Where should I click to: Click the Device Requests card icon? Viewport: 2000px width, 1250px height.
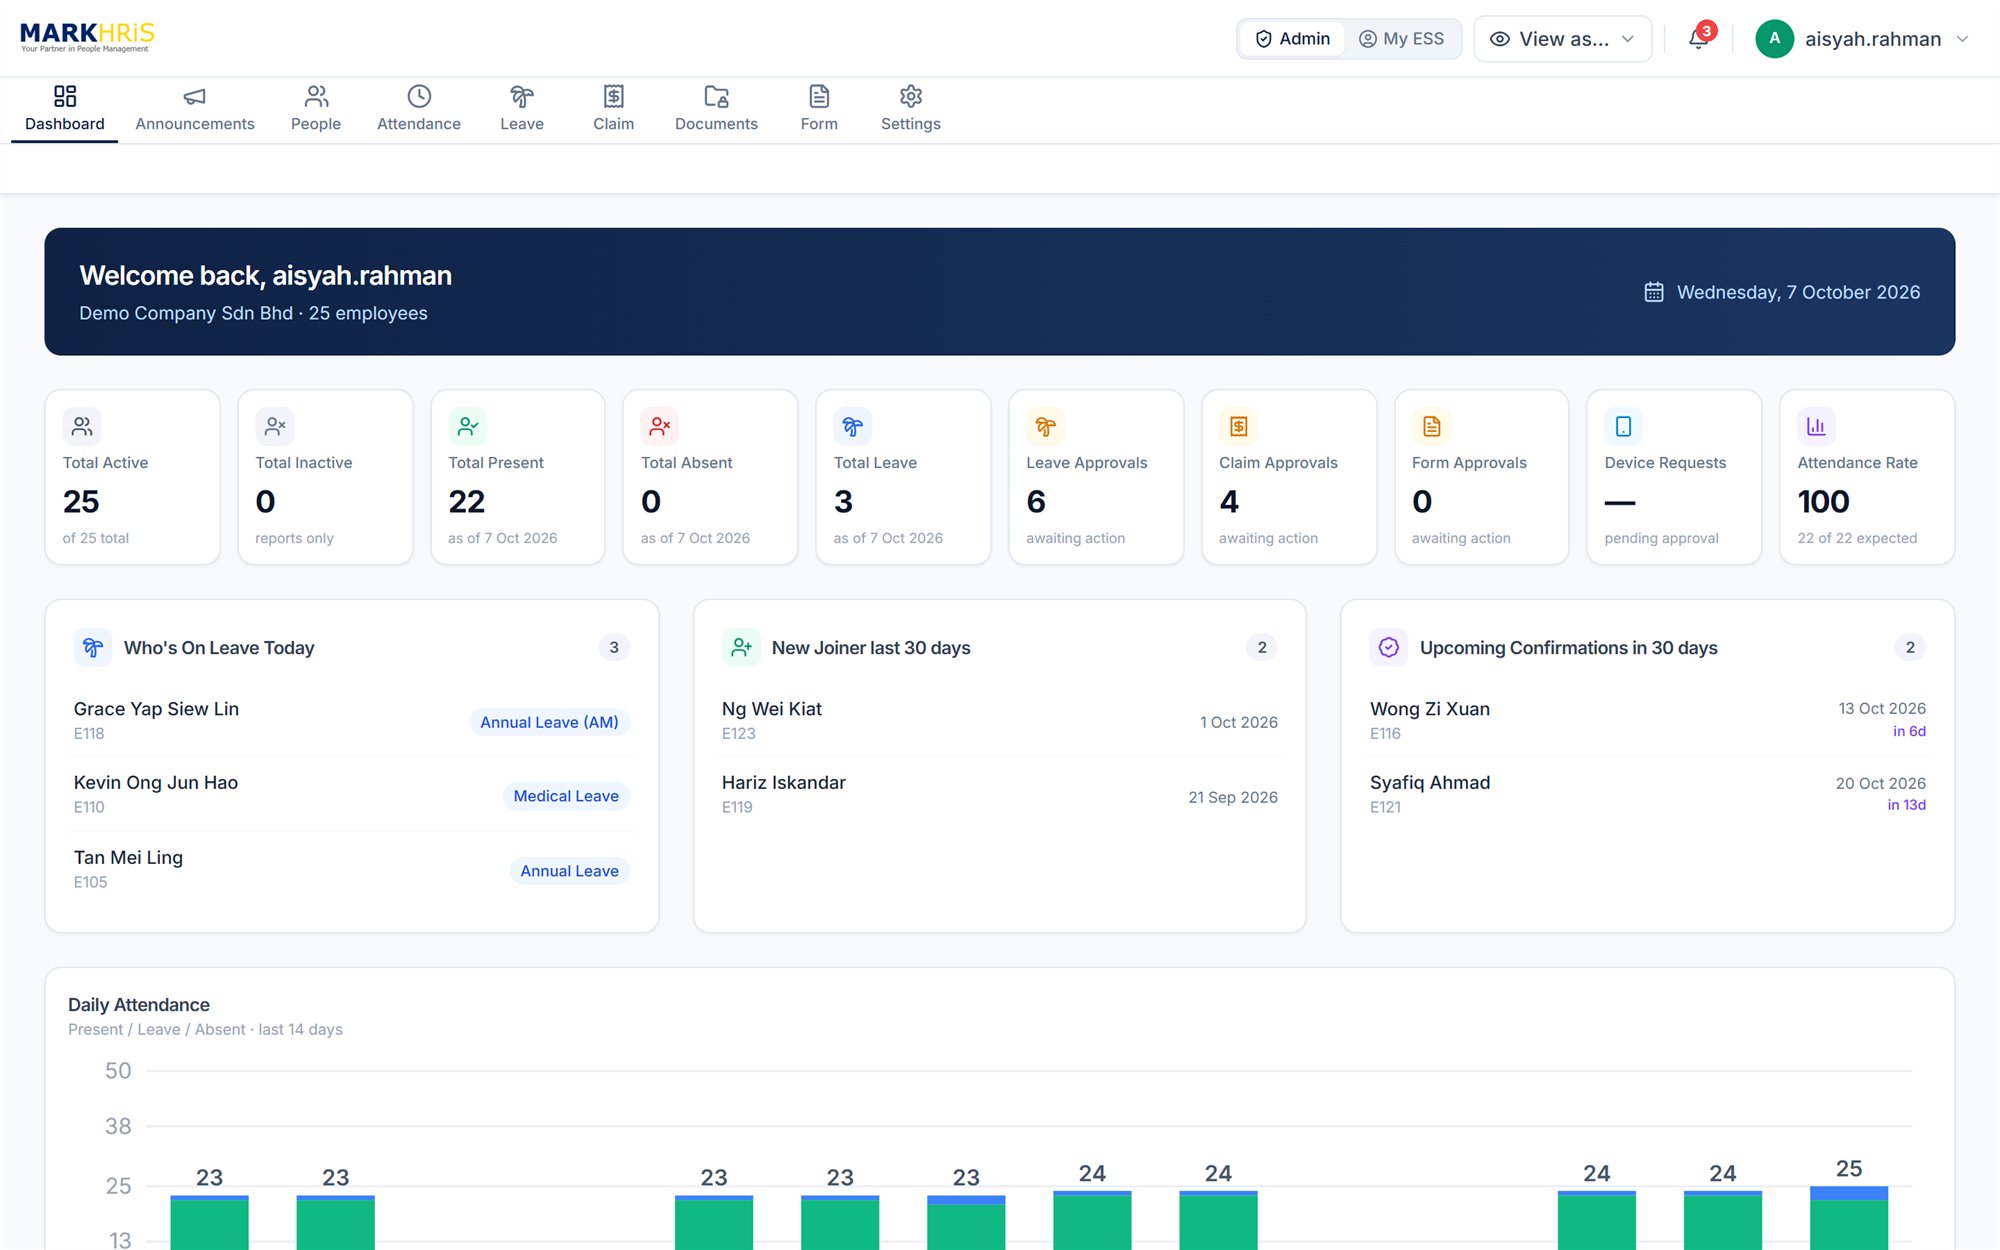pyautogui.click(x=1624, y=426)
